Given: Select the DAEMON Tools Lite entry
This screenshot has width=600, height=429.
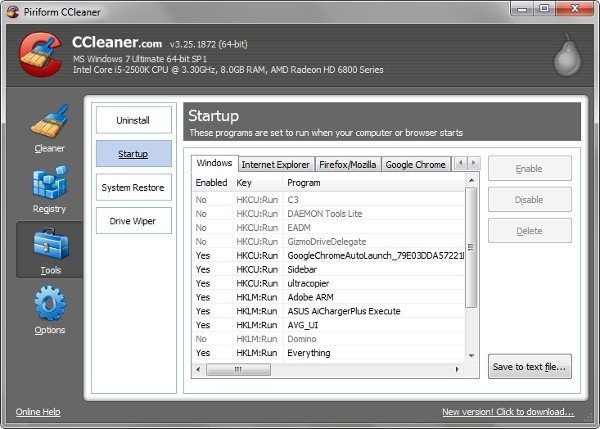Looking at the screenshot, I should coord(328,214).
